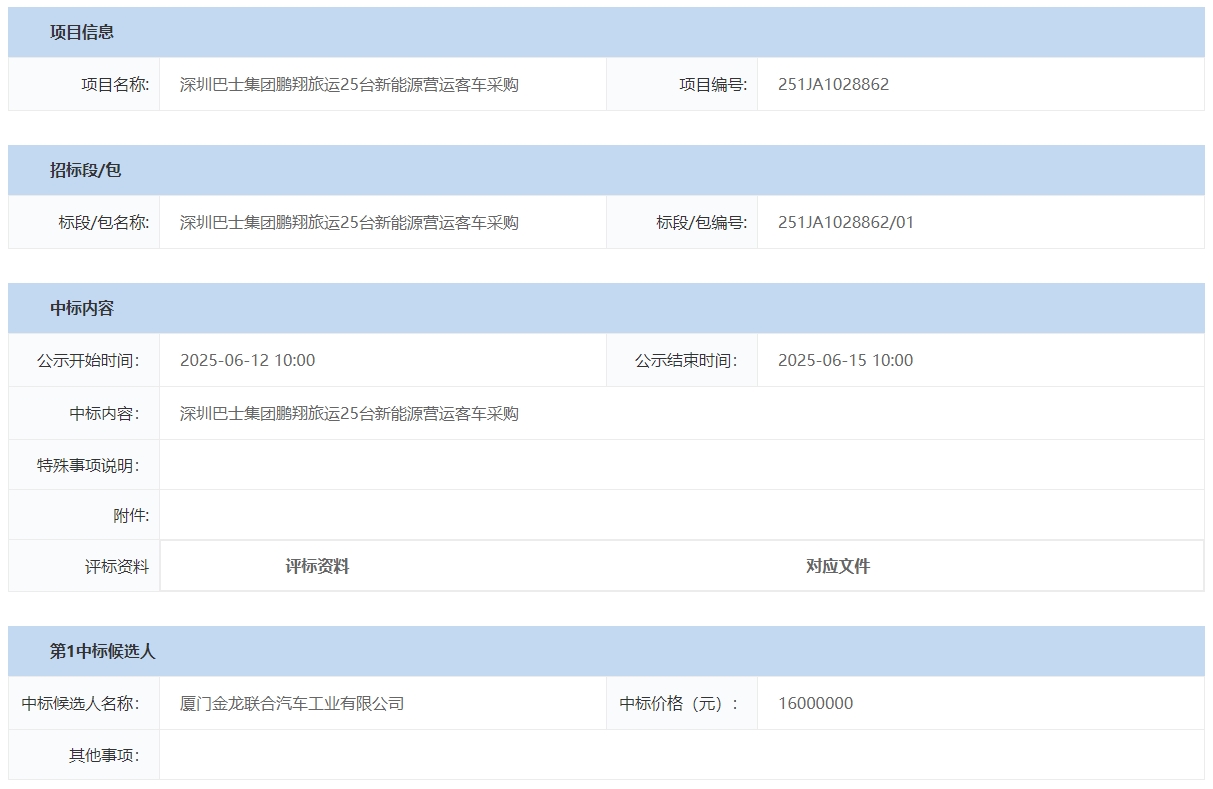The image size is (1213, 789).
Task: Click the 项目编号 label
Action: (713, 85)
